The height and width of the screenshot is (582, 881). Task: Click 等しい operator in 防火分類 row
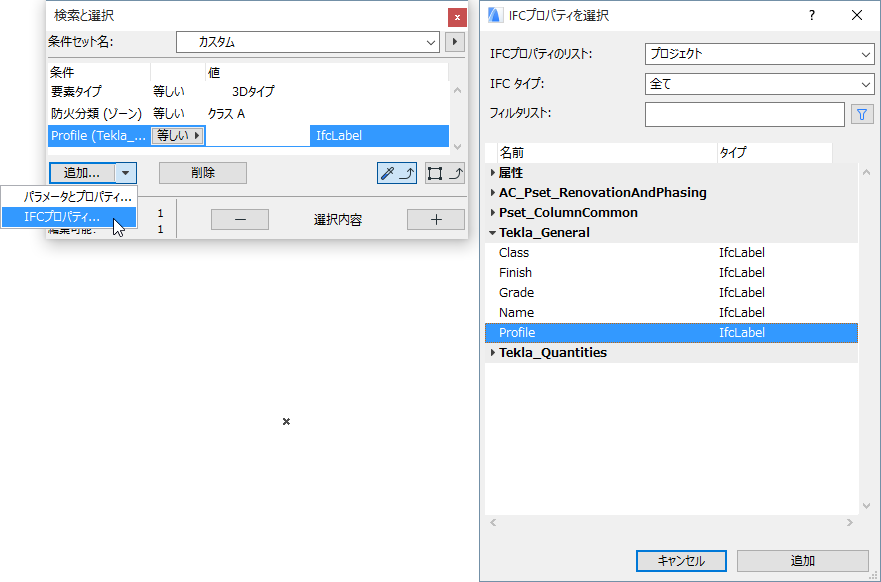tap(169, 114)
